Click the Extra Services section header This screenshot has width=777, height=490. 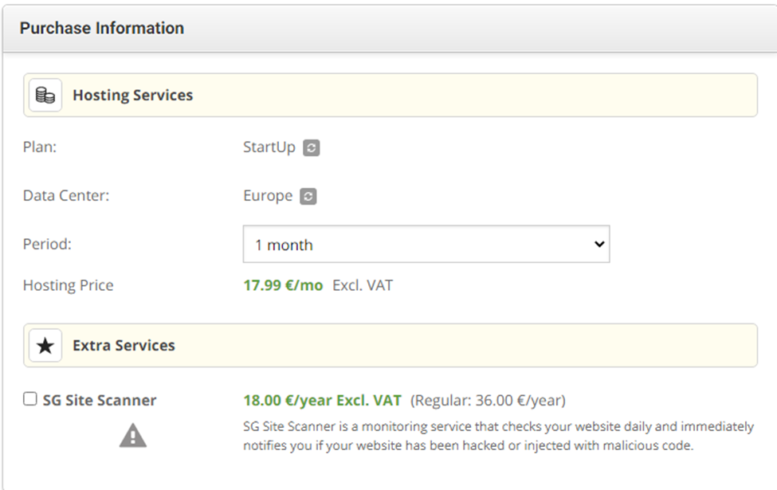point(390,345)
